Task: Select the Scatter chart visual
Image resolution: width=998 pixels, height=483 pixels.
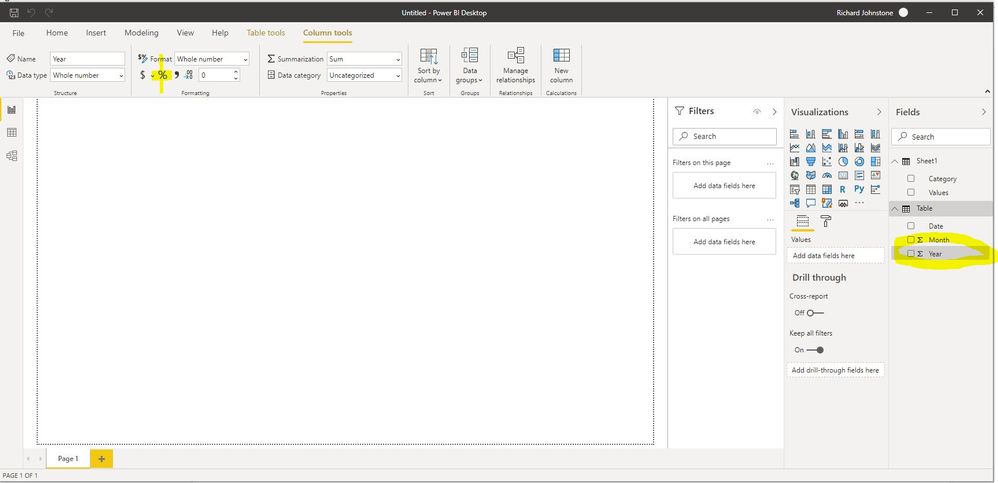Action: point(827,162)
